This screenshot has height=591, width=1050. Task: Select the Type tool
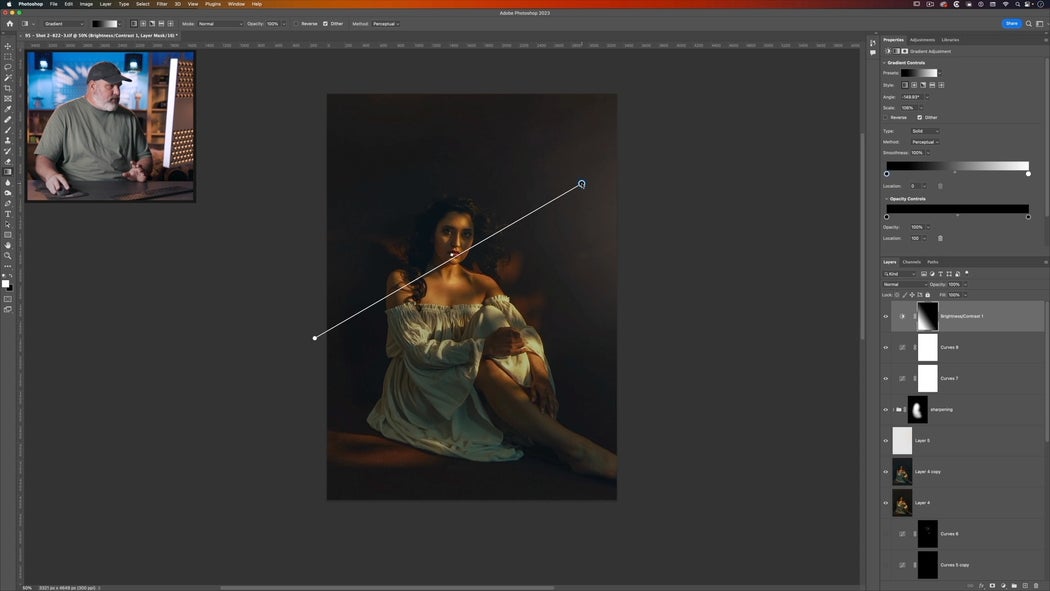click(x=6, y=213)
